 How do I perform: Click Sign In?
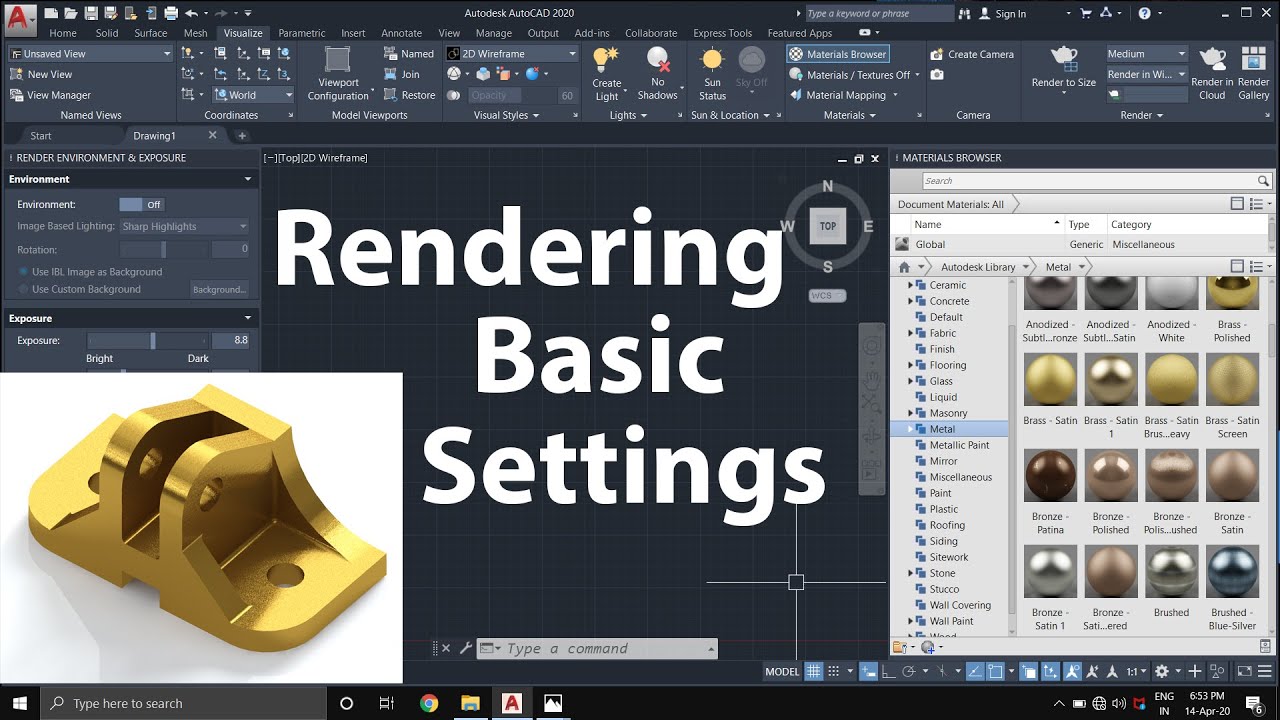[1002, 14]
